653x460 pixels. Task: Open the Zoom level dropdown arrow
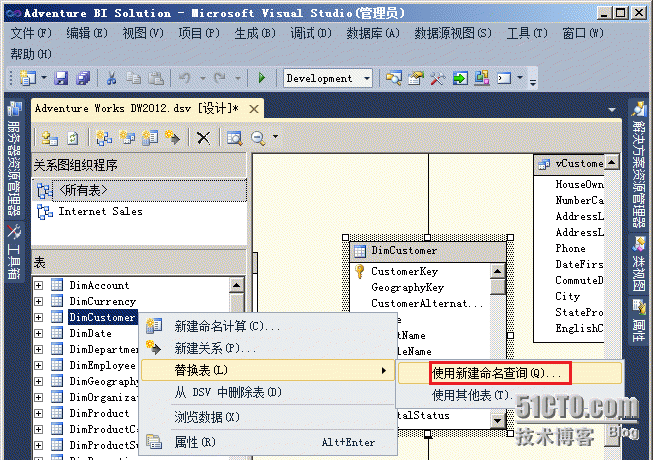coord(275,137)
